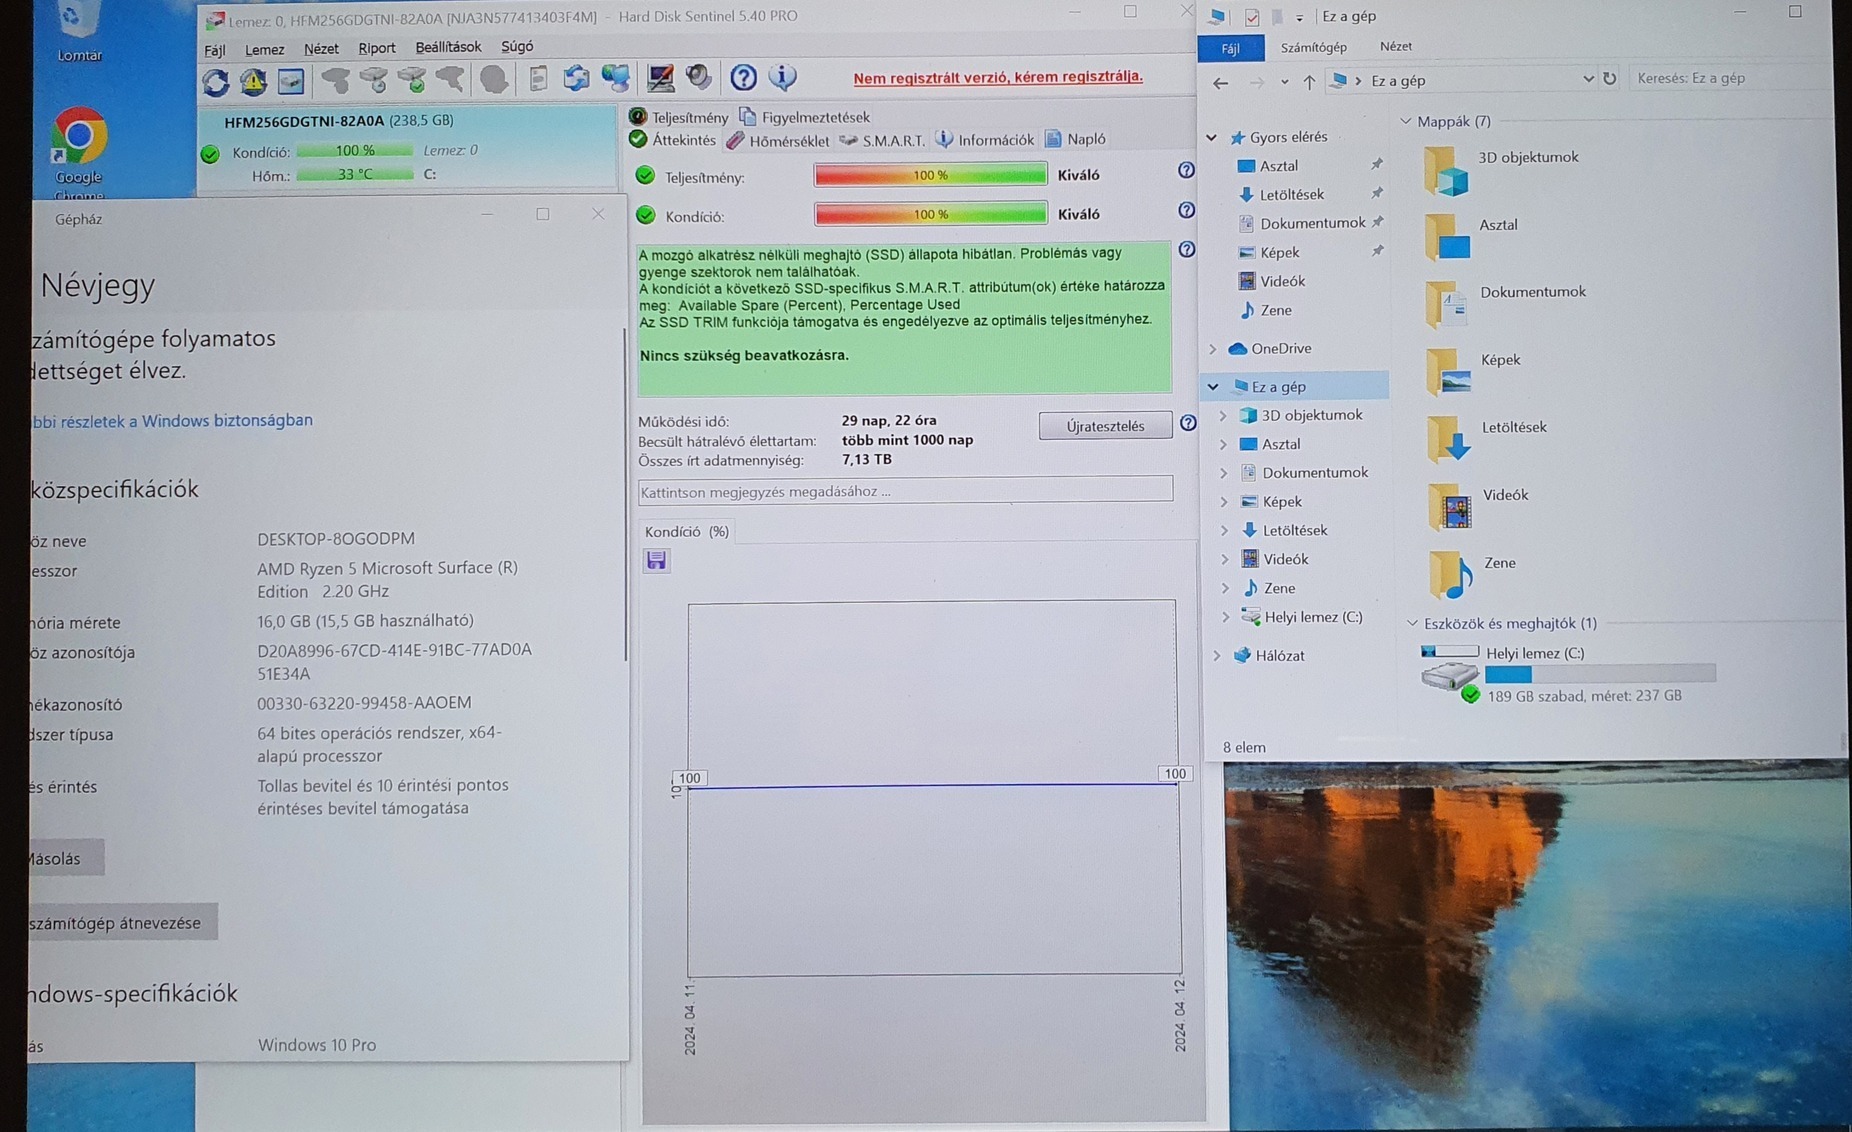This screenshot has height=1132, width=1852.
Task: Open the Súgó menu
Action: (517, 46)
